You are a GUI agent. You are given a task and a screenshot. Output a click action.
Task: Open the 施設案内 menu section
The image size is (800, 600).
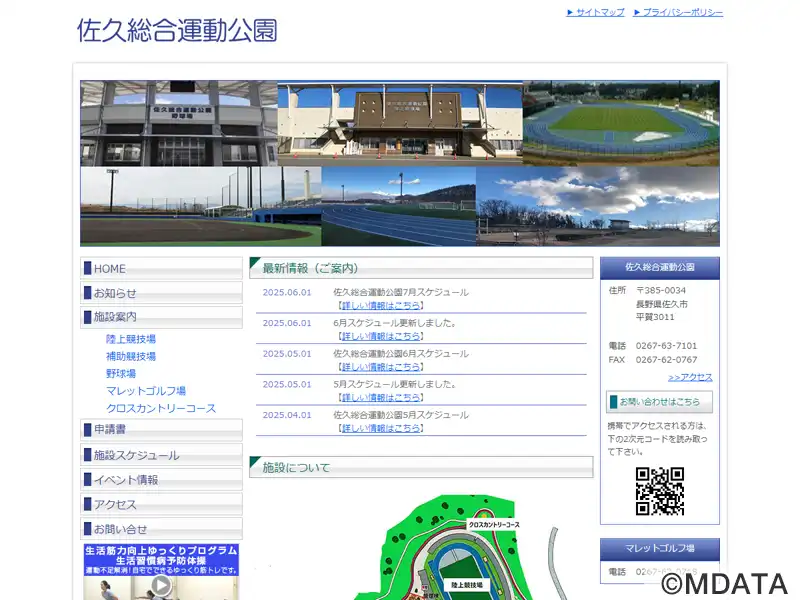click(161, 317)
